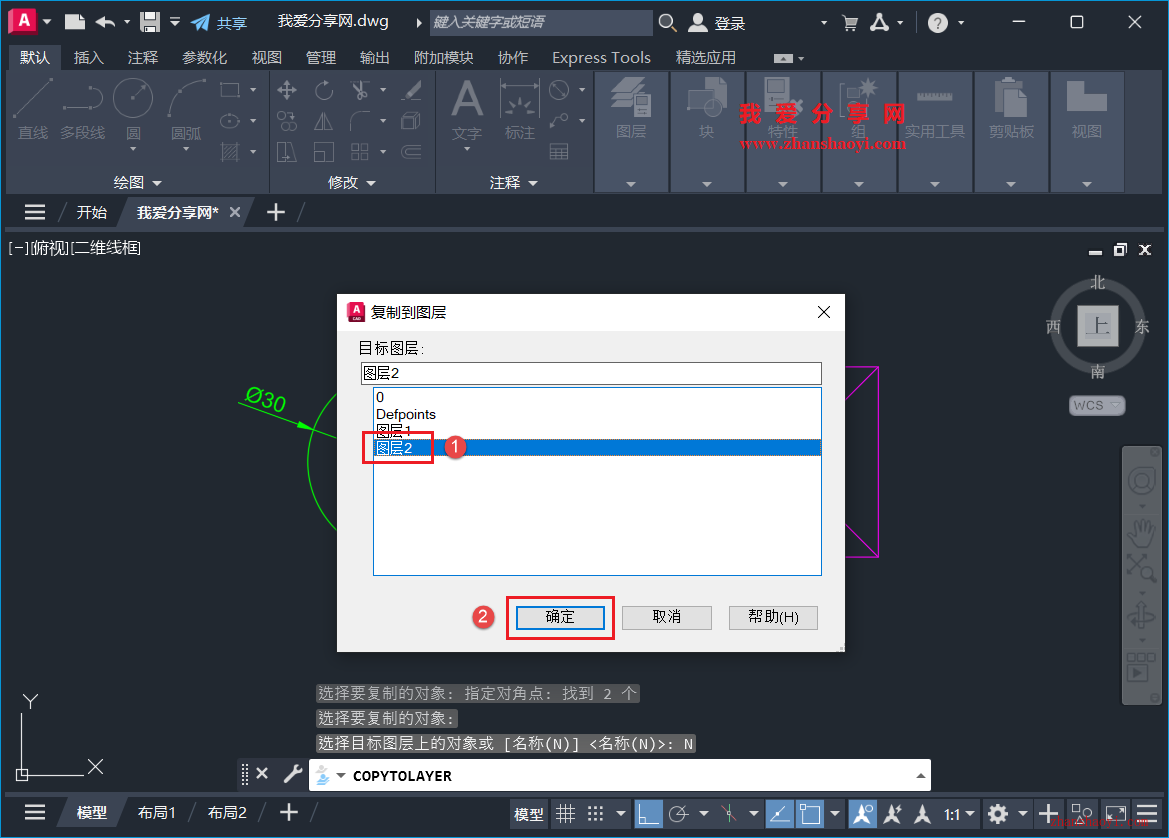
Task: Click the Text (文字) tool
Action: click(467, 109)
